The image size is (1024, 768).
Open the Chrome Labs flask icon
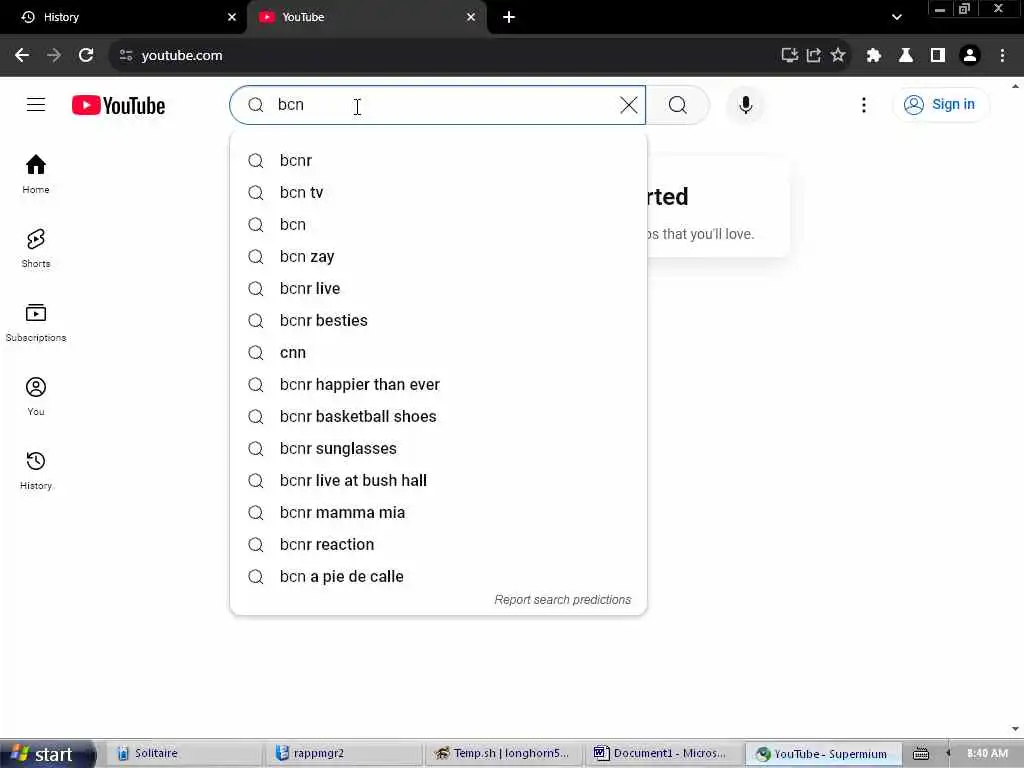(906, 56)
